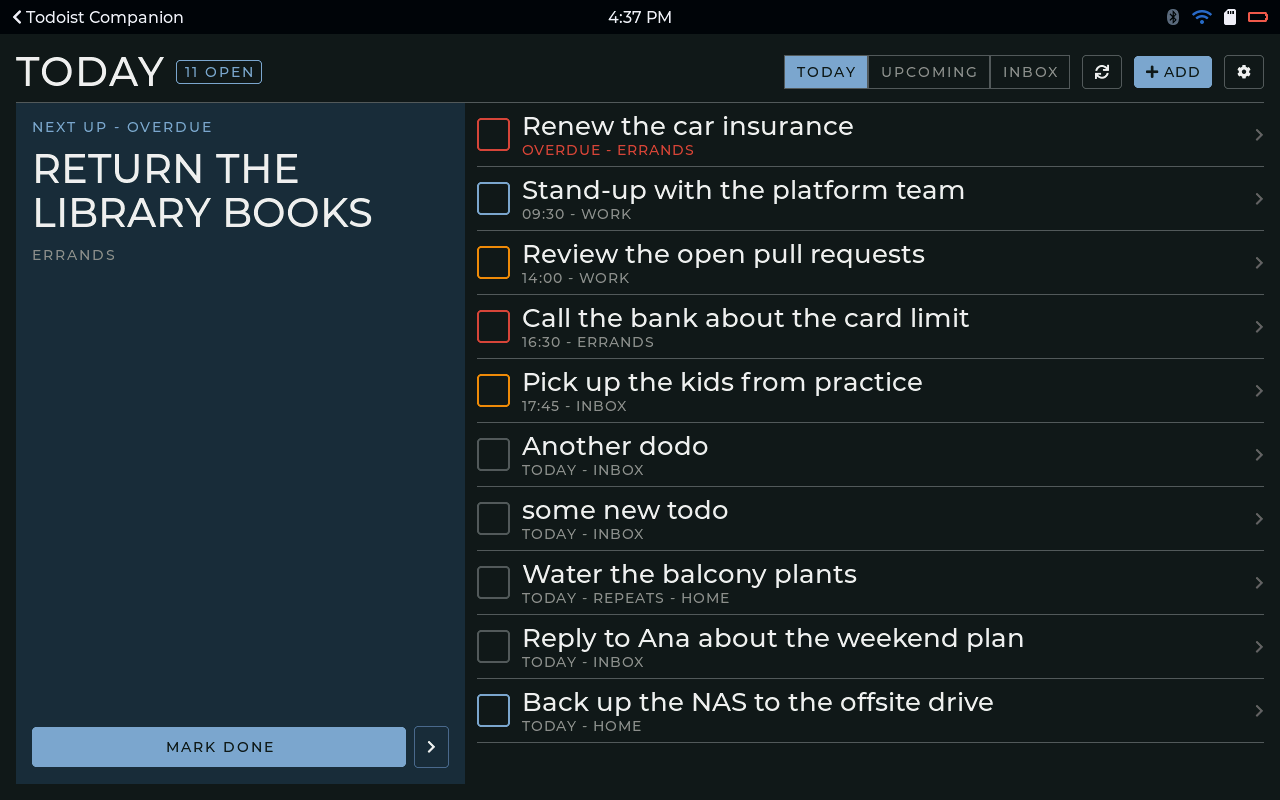The height and width of the screenshot is (800, 1280).
Task: Expand Back up the NAS row chevron
Action: point(1259,711)
